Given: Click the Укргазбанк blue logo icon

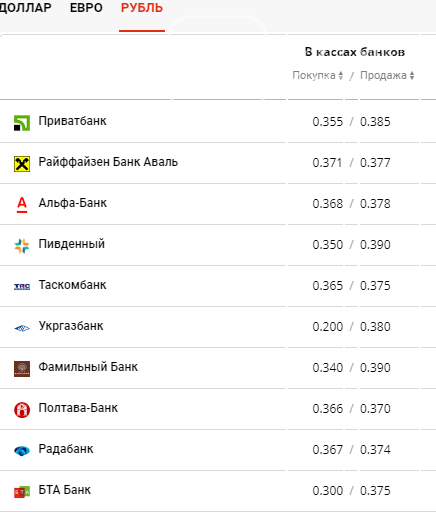Looking at the screenshot, I should coord(22,328).
